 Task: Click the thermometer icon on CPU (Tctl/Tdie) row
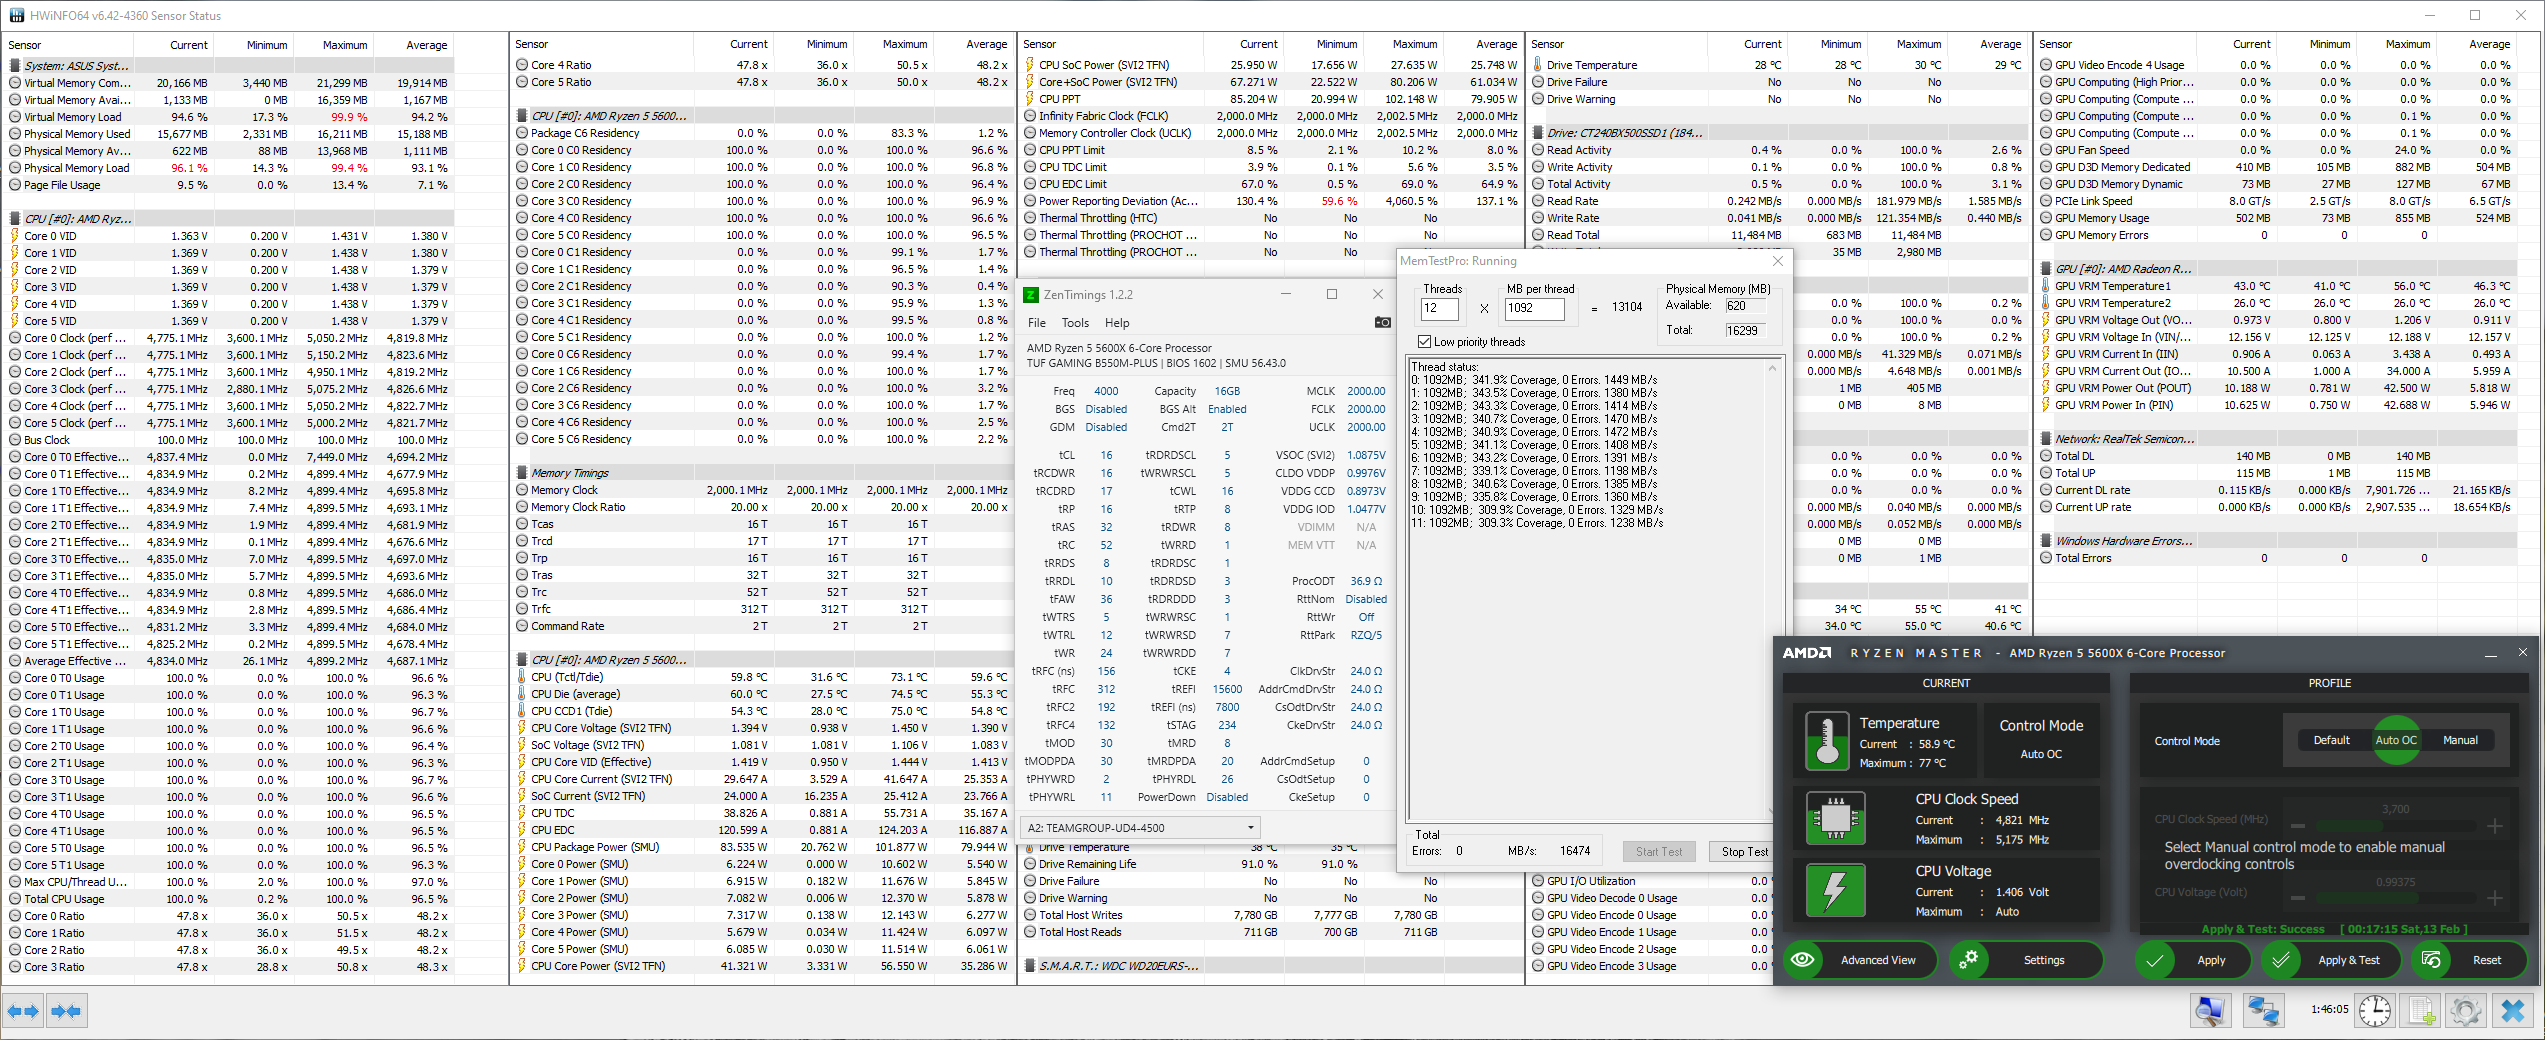tap(522, 677)
